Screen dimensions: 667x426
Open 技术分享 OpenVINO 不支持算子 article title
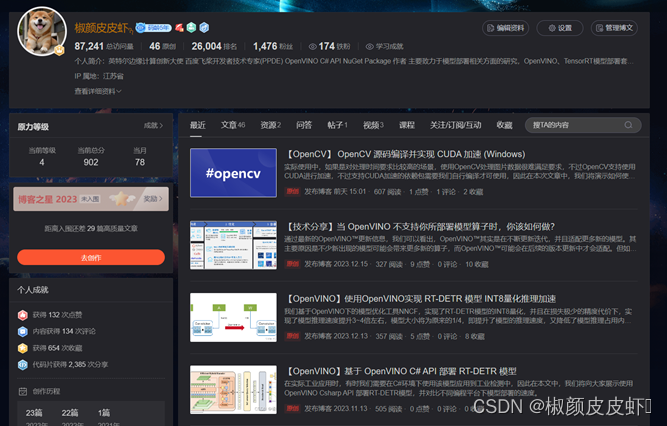tap(420, 226)
